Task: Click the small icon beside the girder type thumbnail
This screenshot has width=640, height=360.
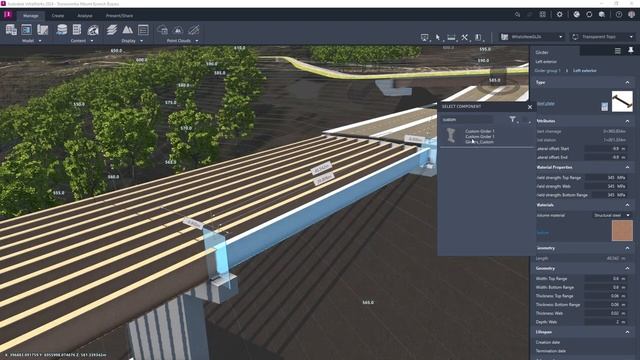Action: tap(604, 107)
